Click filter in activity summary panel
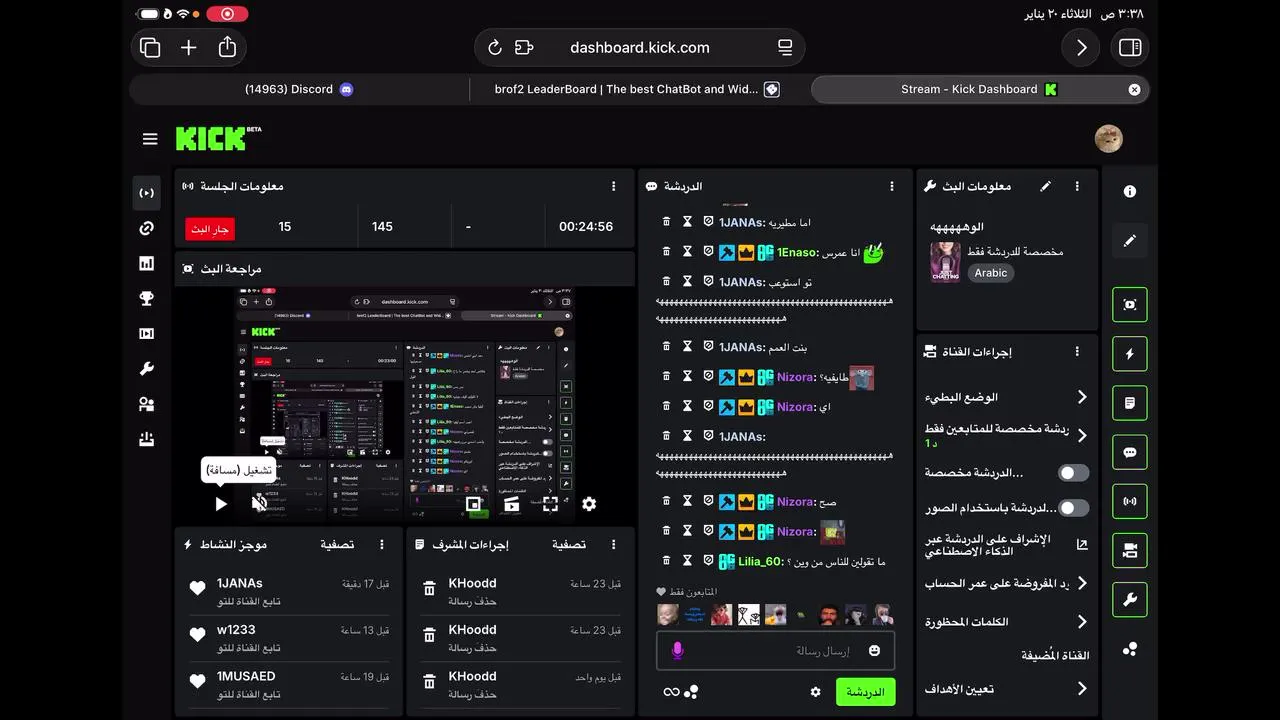This screenshot has height=720, width=1280. (x=337, y=545)
